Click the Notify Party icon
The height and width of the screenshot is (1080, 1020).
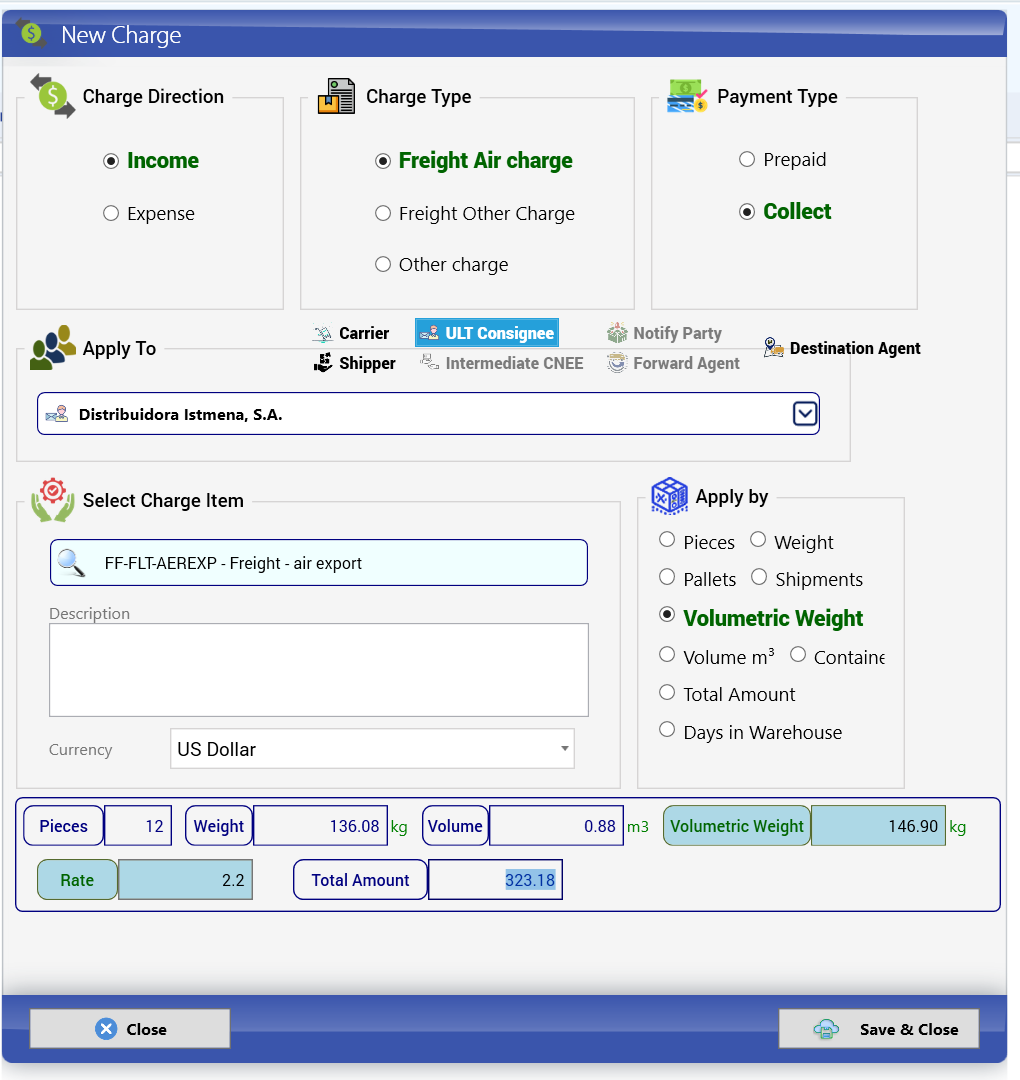pyautogui.click(x=617, y=333)
